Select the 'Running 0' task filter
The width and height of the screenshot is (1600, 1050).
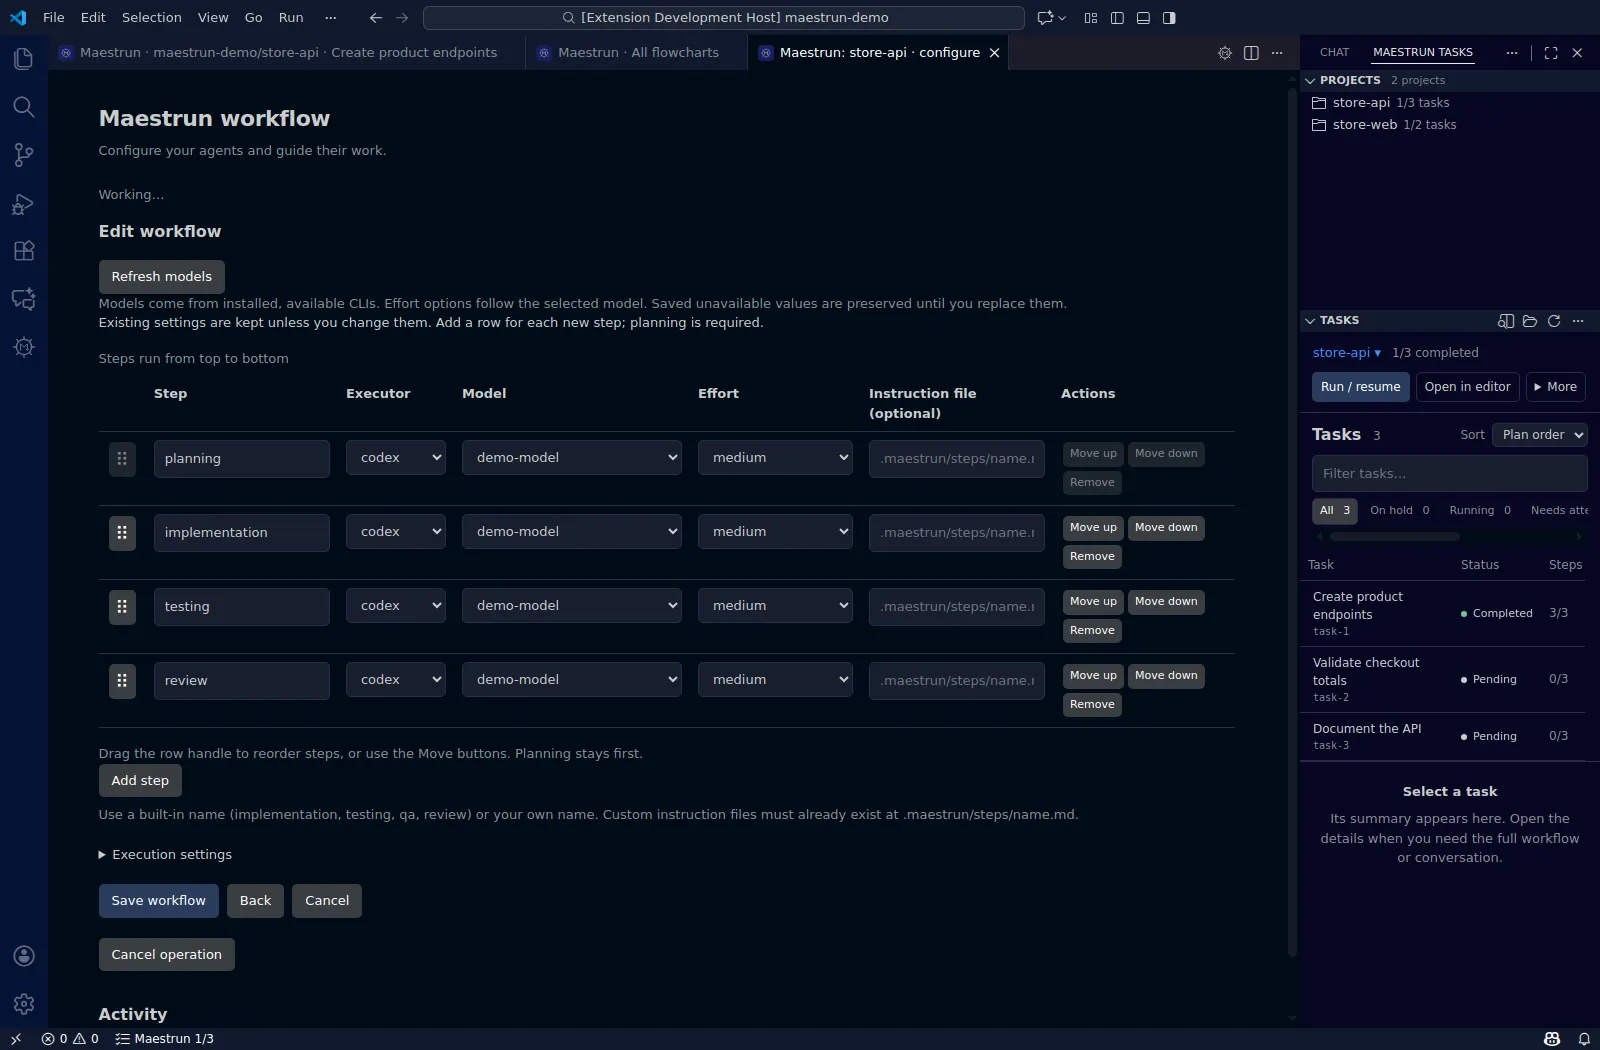1480,511
